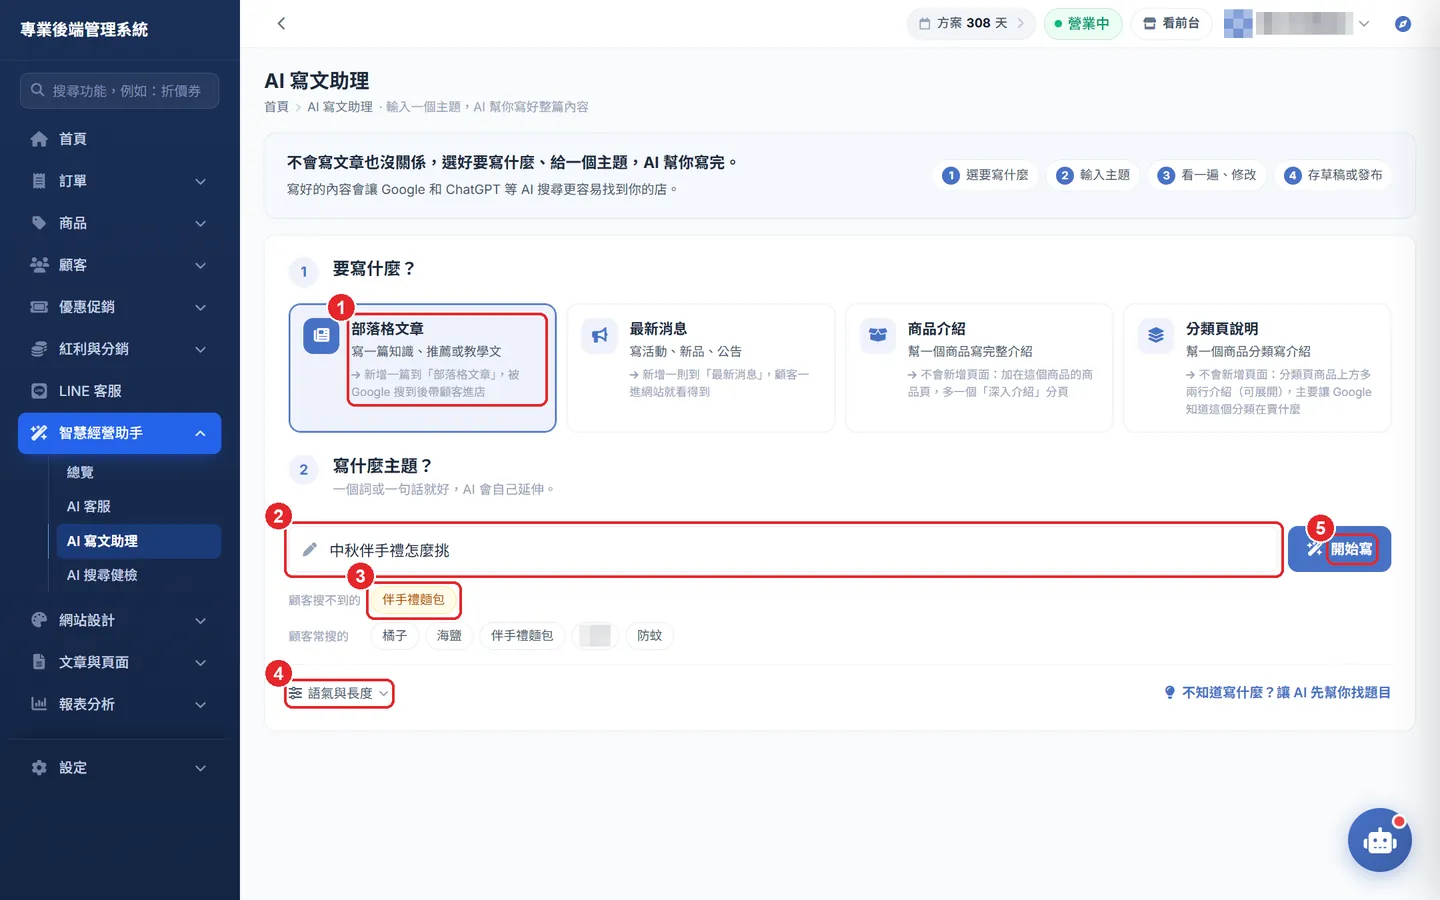Open the compass icon at top right

coord(1403,23)
